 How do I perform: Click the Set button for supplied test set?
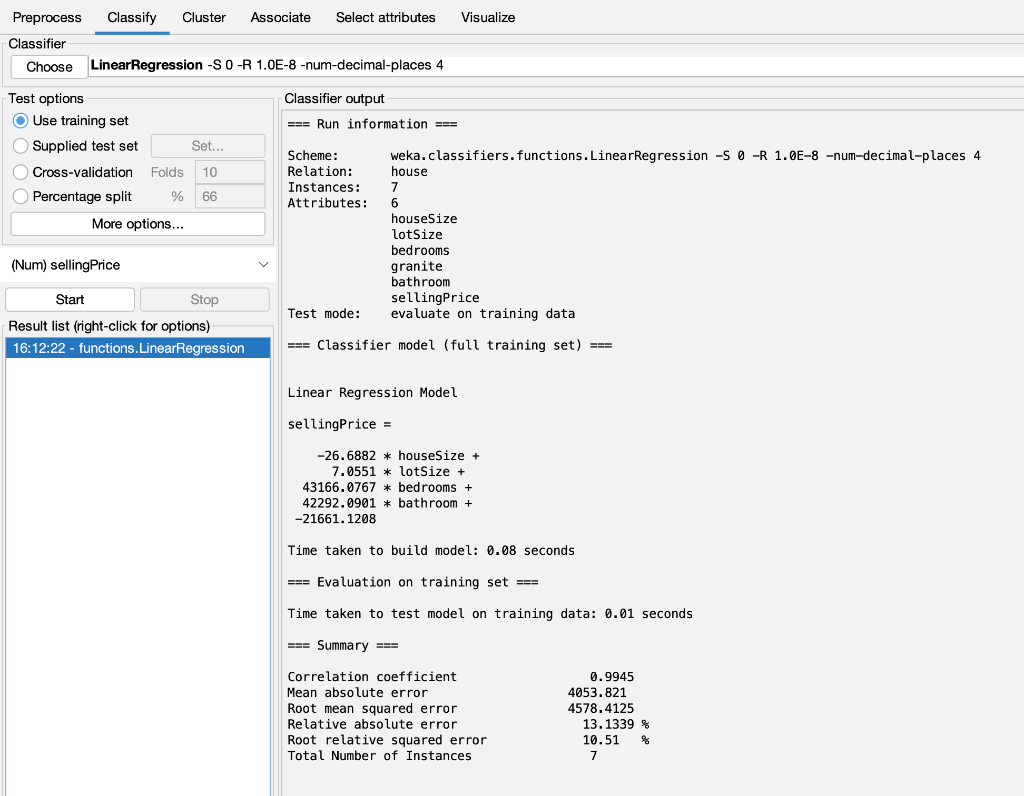click(207, 146)
